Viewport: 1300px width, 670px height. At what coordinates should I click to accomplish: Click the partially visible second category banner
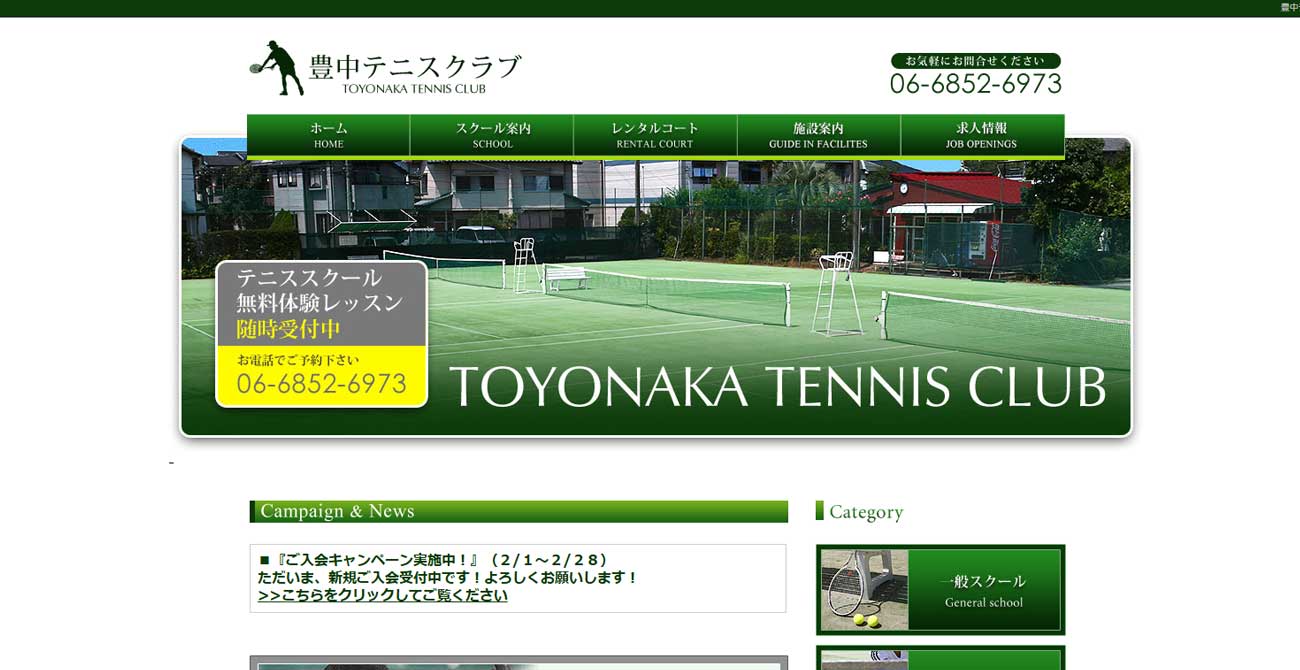(x=940, y=659)
